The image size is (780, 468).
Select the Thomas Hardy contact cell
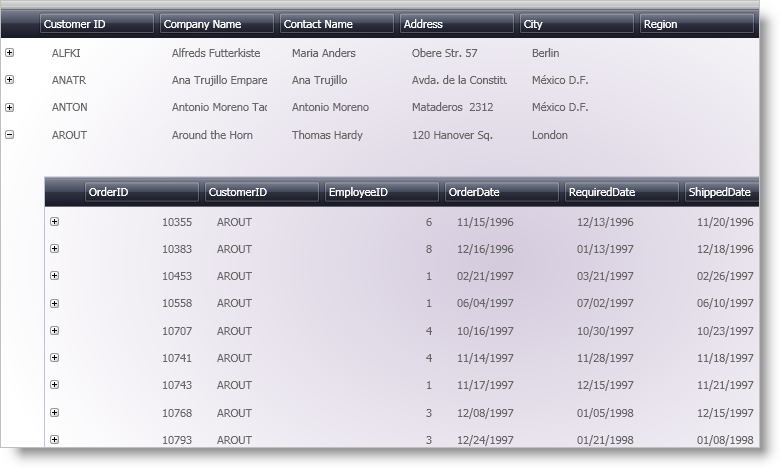pos(326,135)
